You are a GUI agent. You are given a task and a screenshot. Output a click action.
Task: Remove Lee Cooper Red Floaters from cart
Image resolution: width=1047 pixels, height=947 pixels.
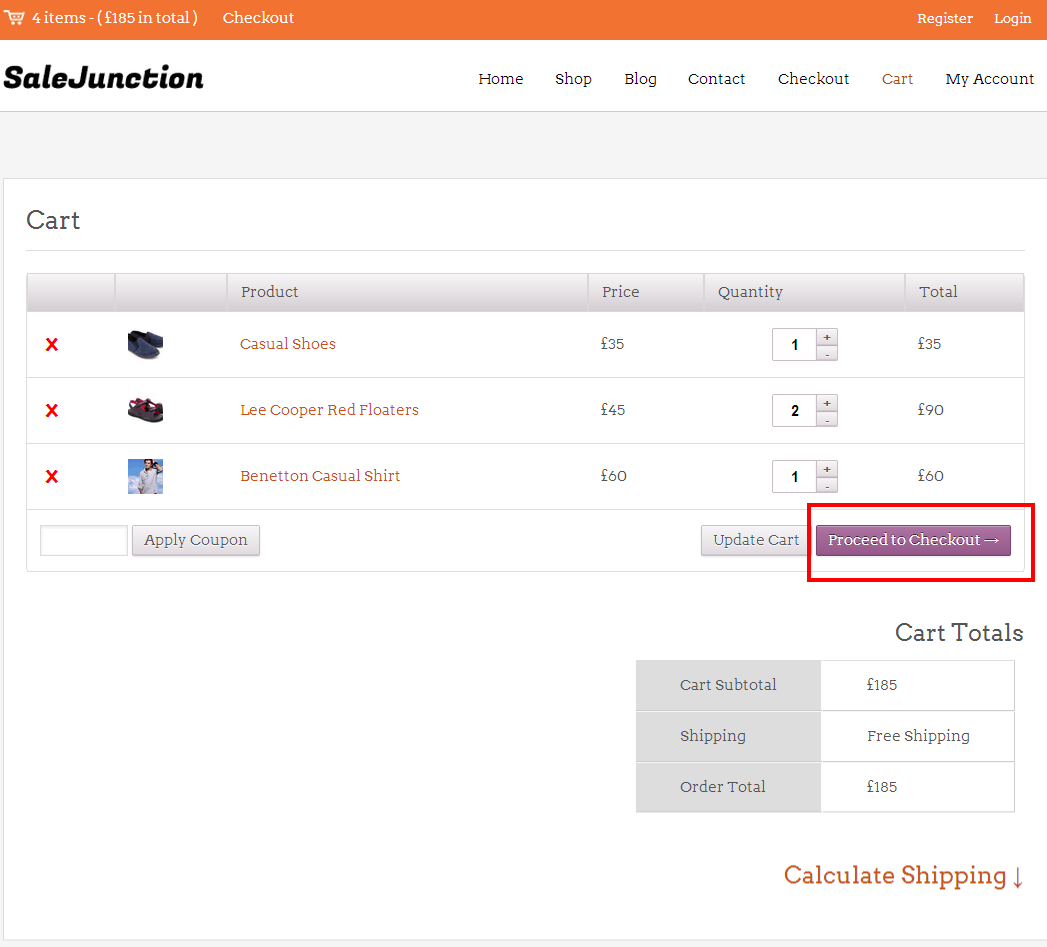tap(52, 411)
